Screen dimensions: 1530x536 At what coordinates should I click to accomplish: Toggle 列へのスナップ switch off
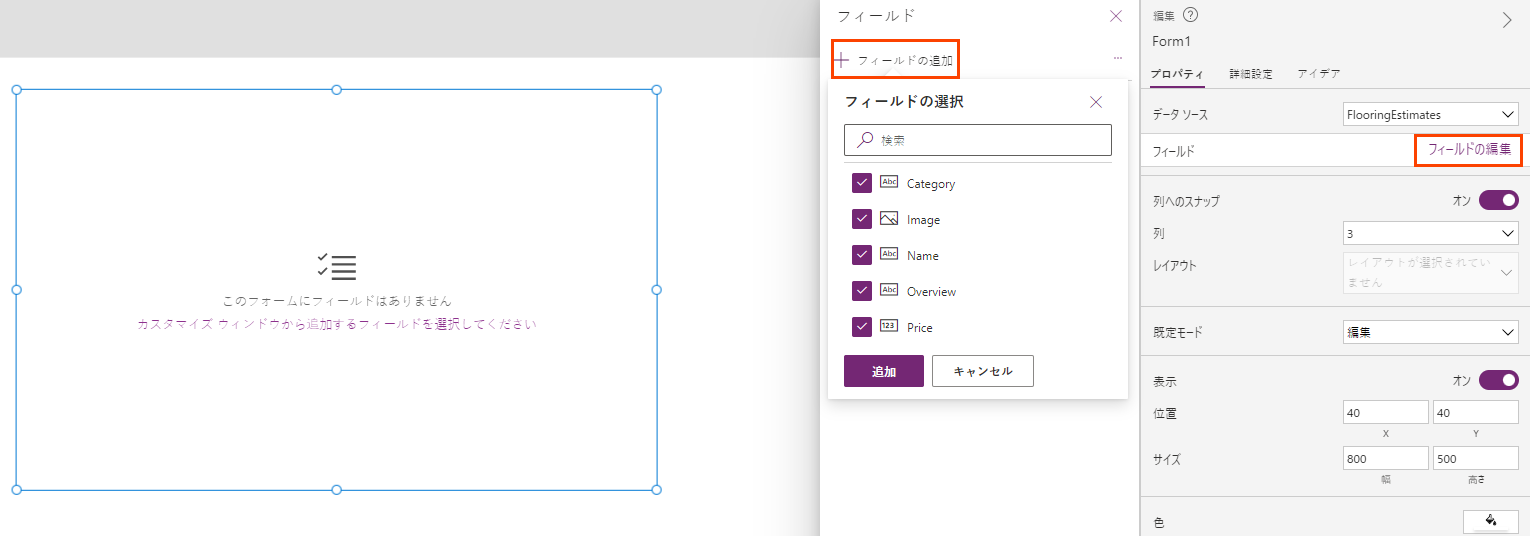1498,200
